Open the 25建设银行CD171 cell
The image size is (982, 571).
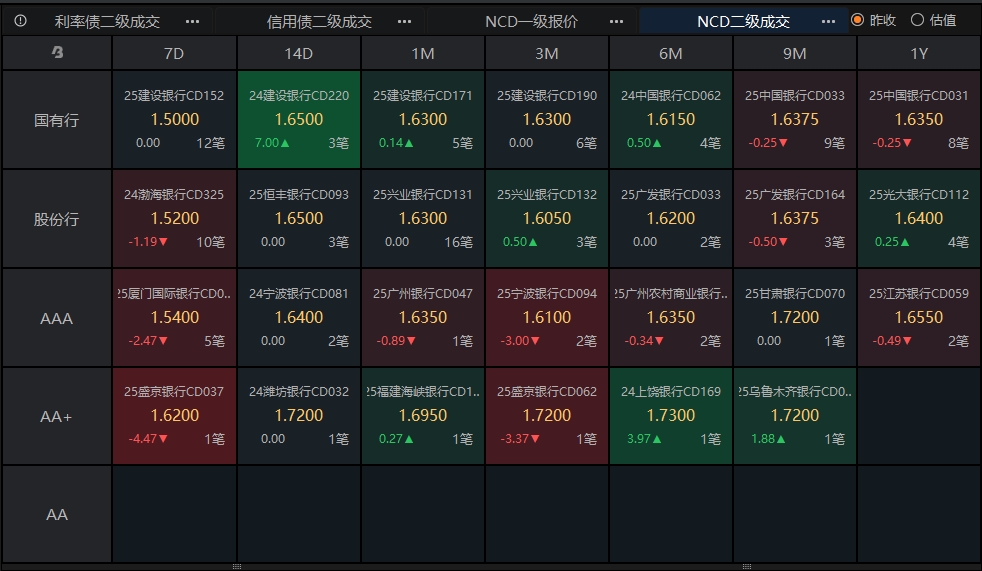tap(423, 120)
